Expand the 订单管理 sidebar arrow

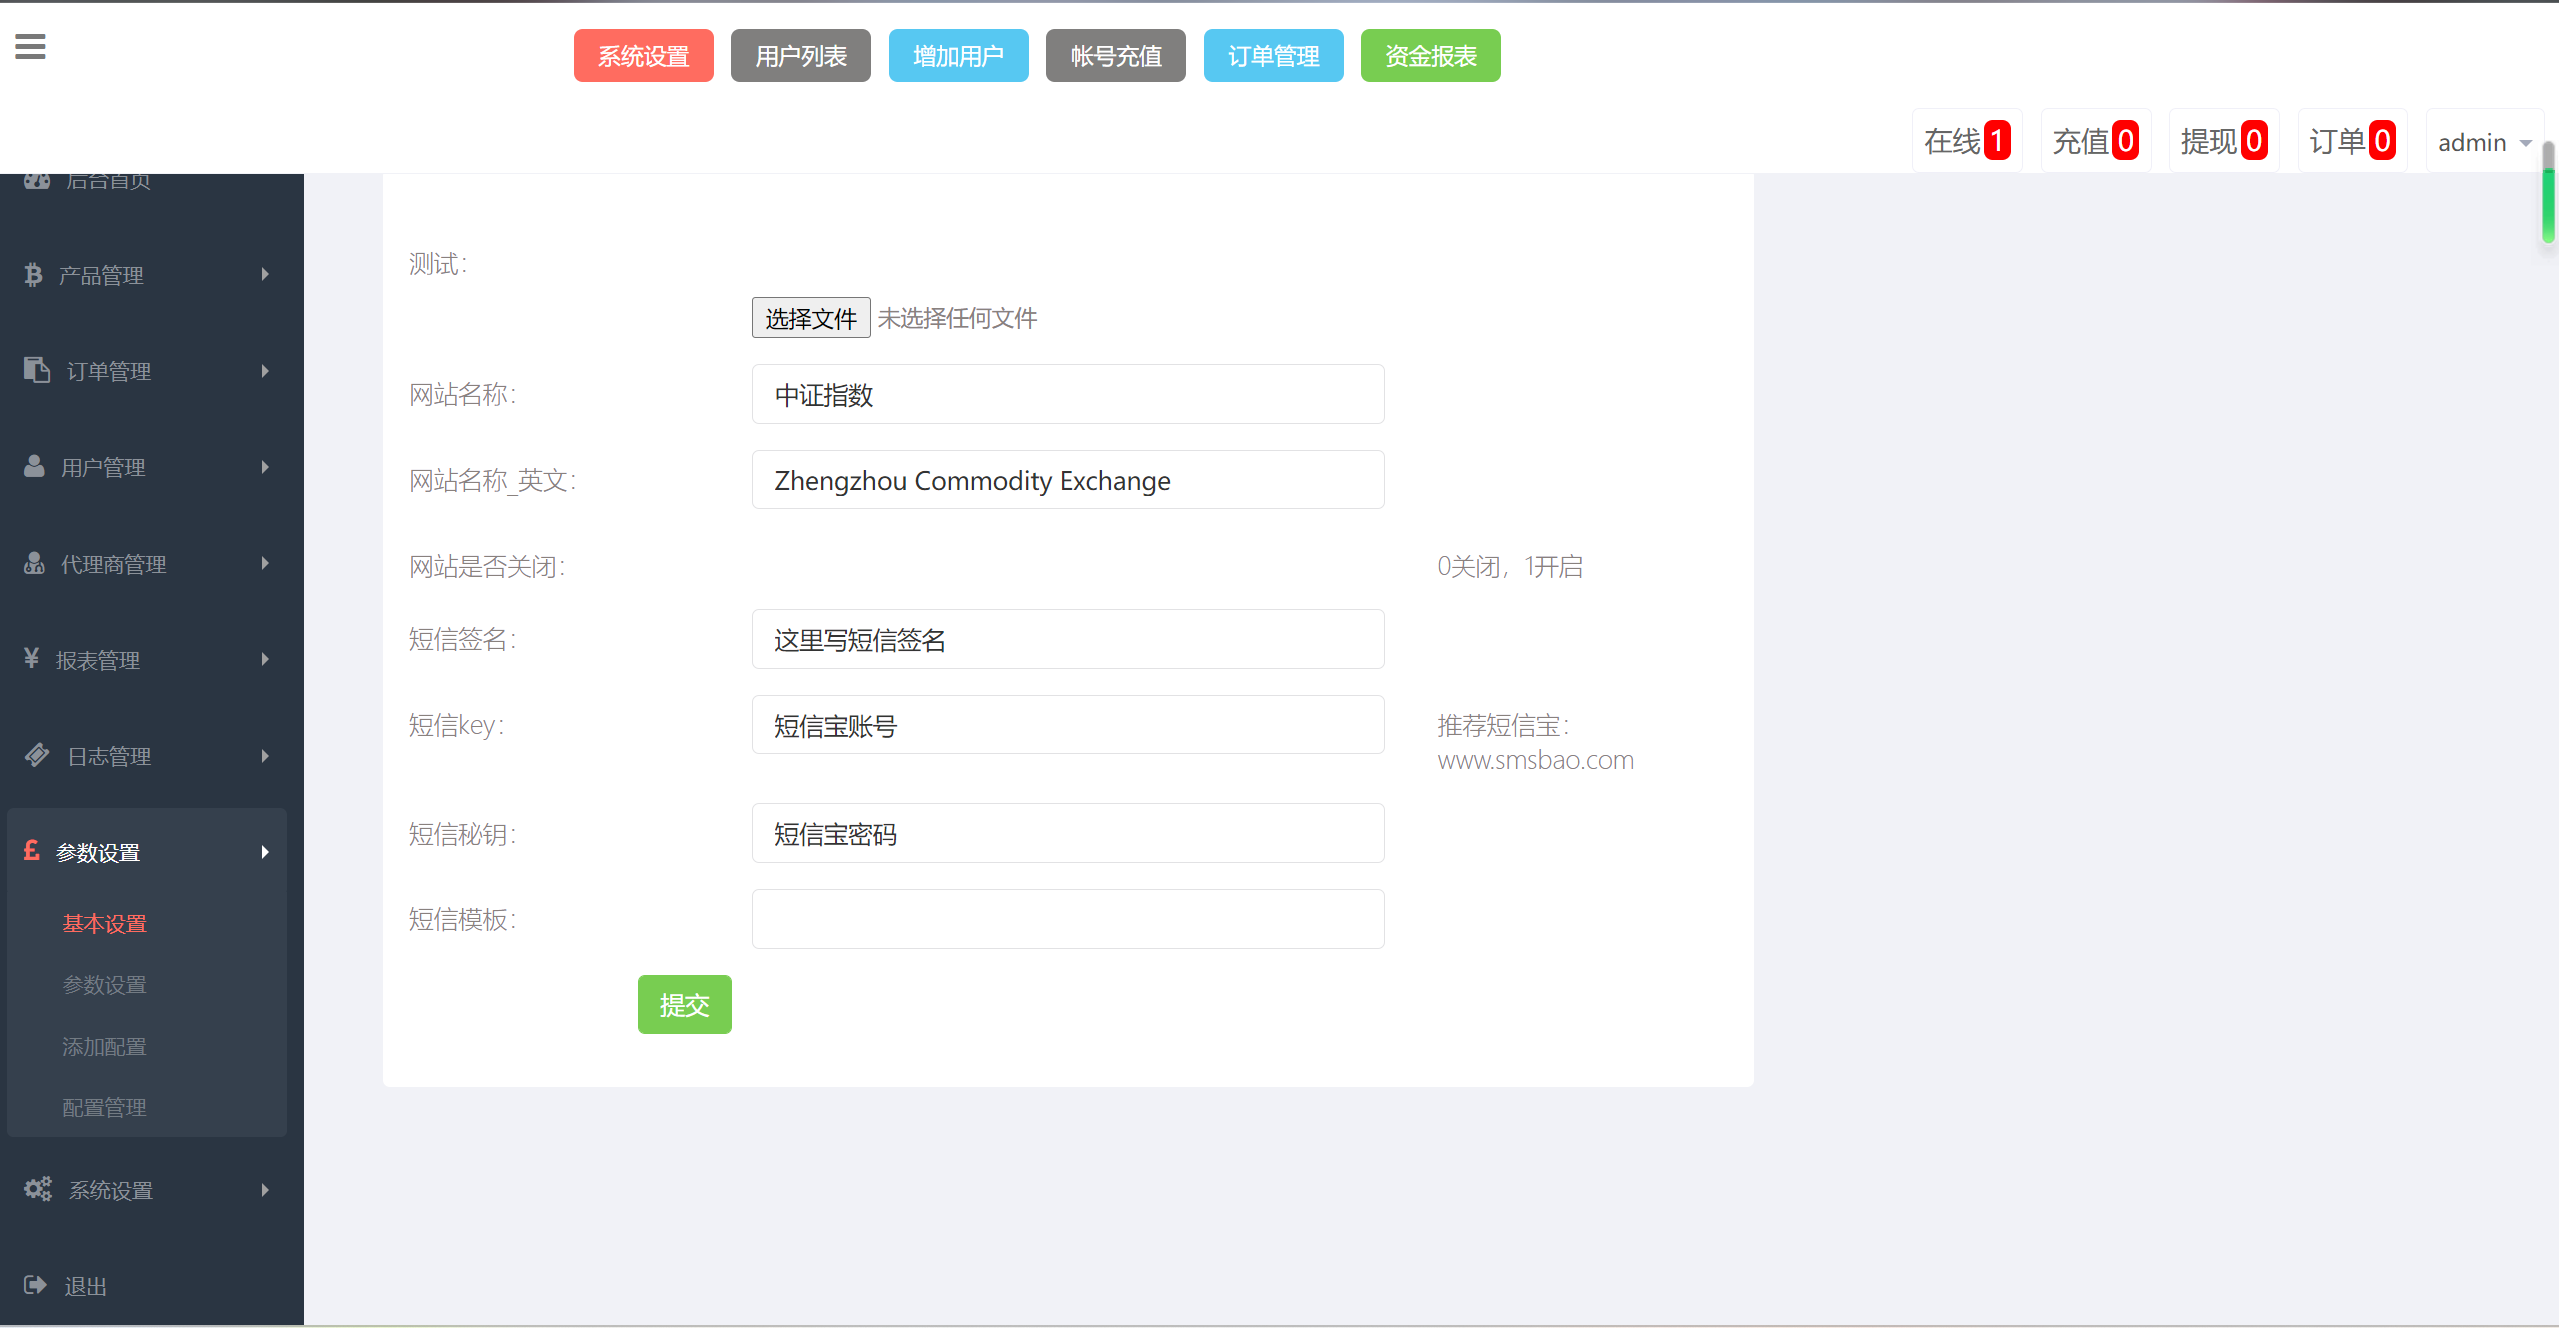265,371
